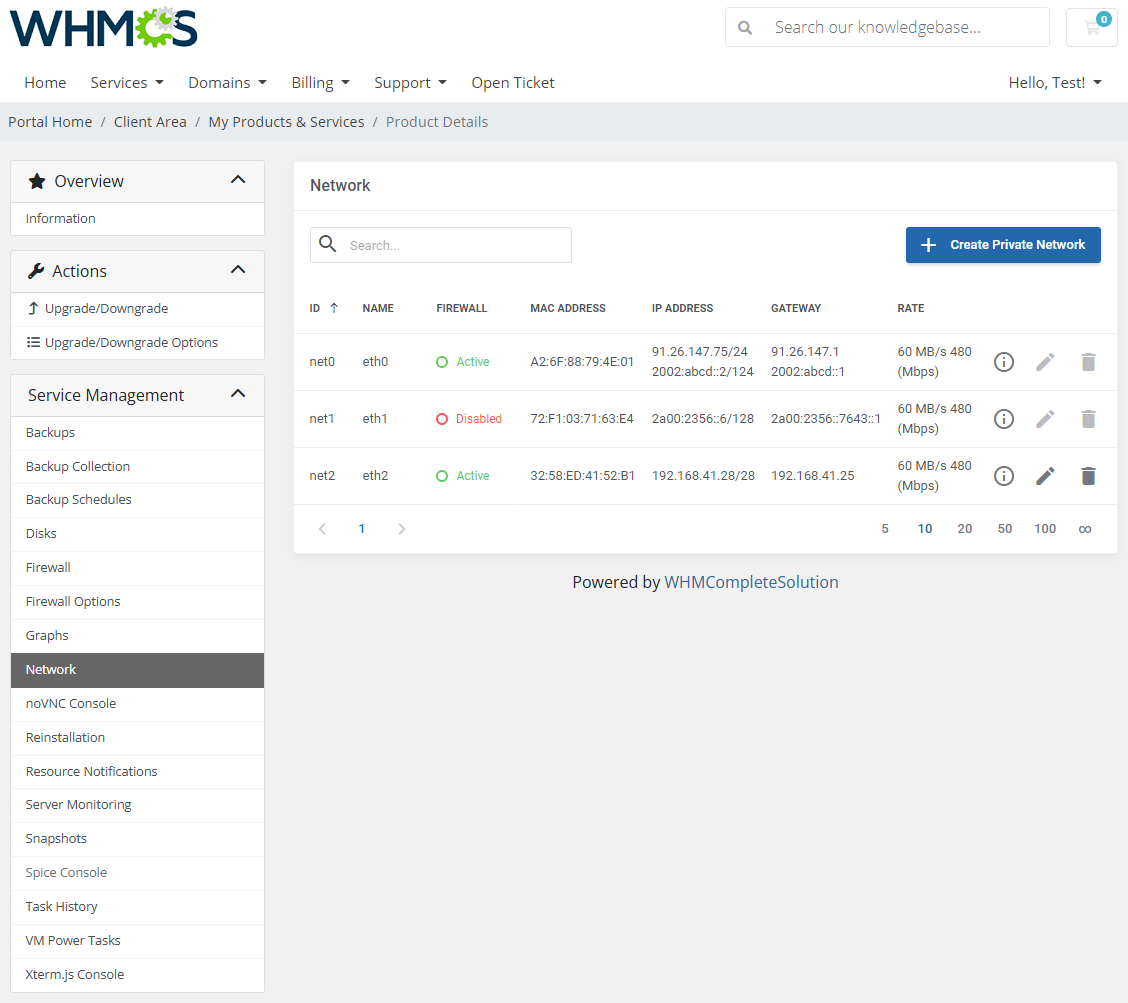Open the Billing dropdown menu
This screenshot has width=1128, height=1003.
(320, 83)
